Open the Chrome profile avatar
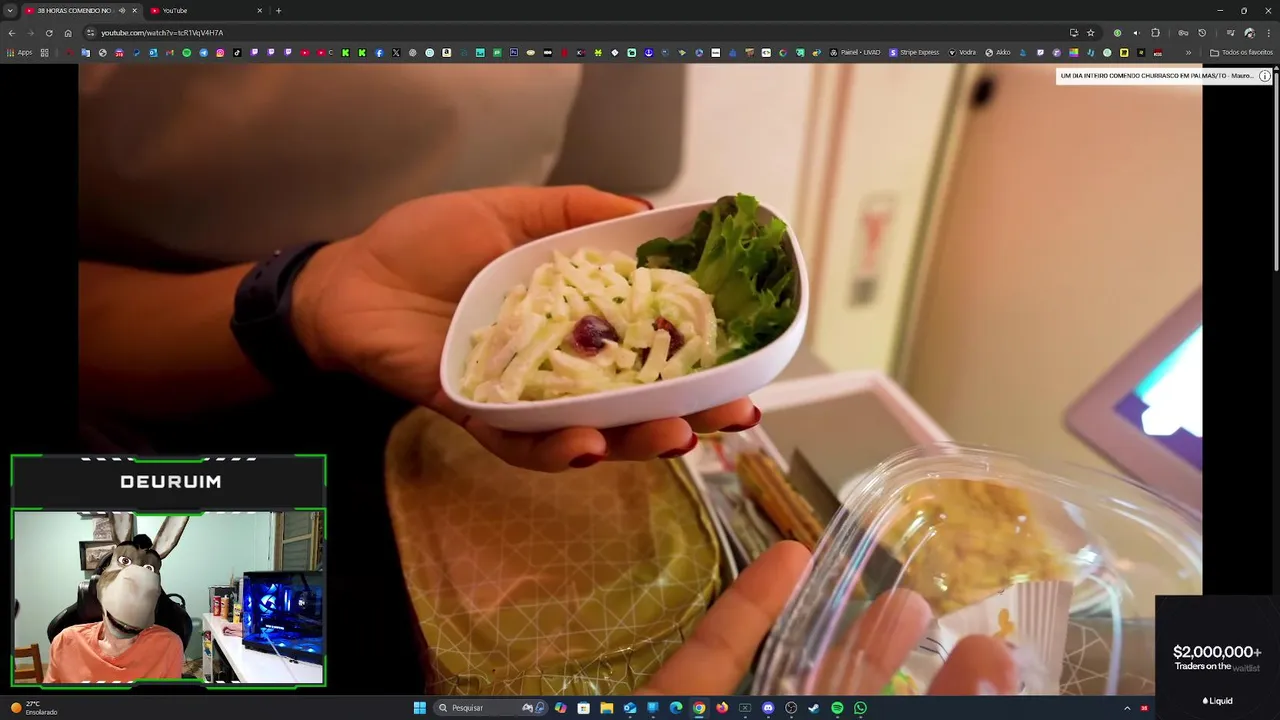 [x=1249, y=33]
